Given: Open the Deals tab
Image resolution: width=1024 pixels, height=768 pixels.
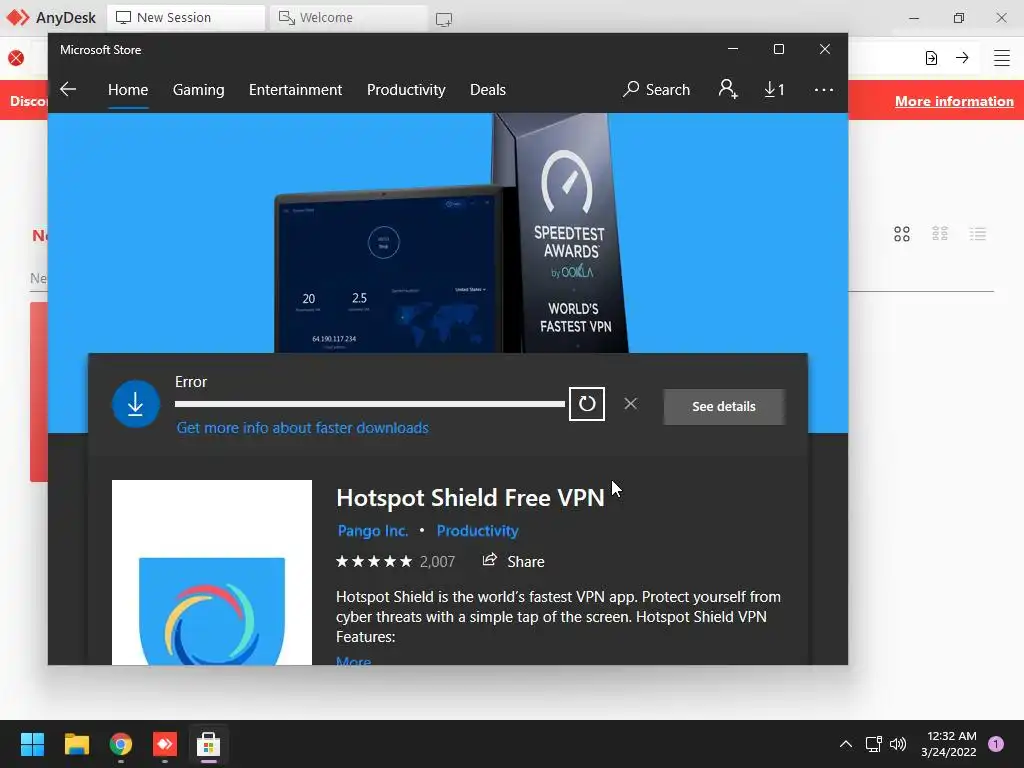Looking at the screenshot, I should (x=488, y=89).
